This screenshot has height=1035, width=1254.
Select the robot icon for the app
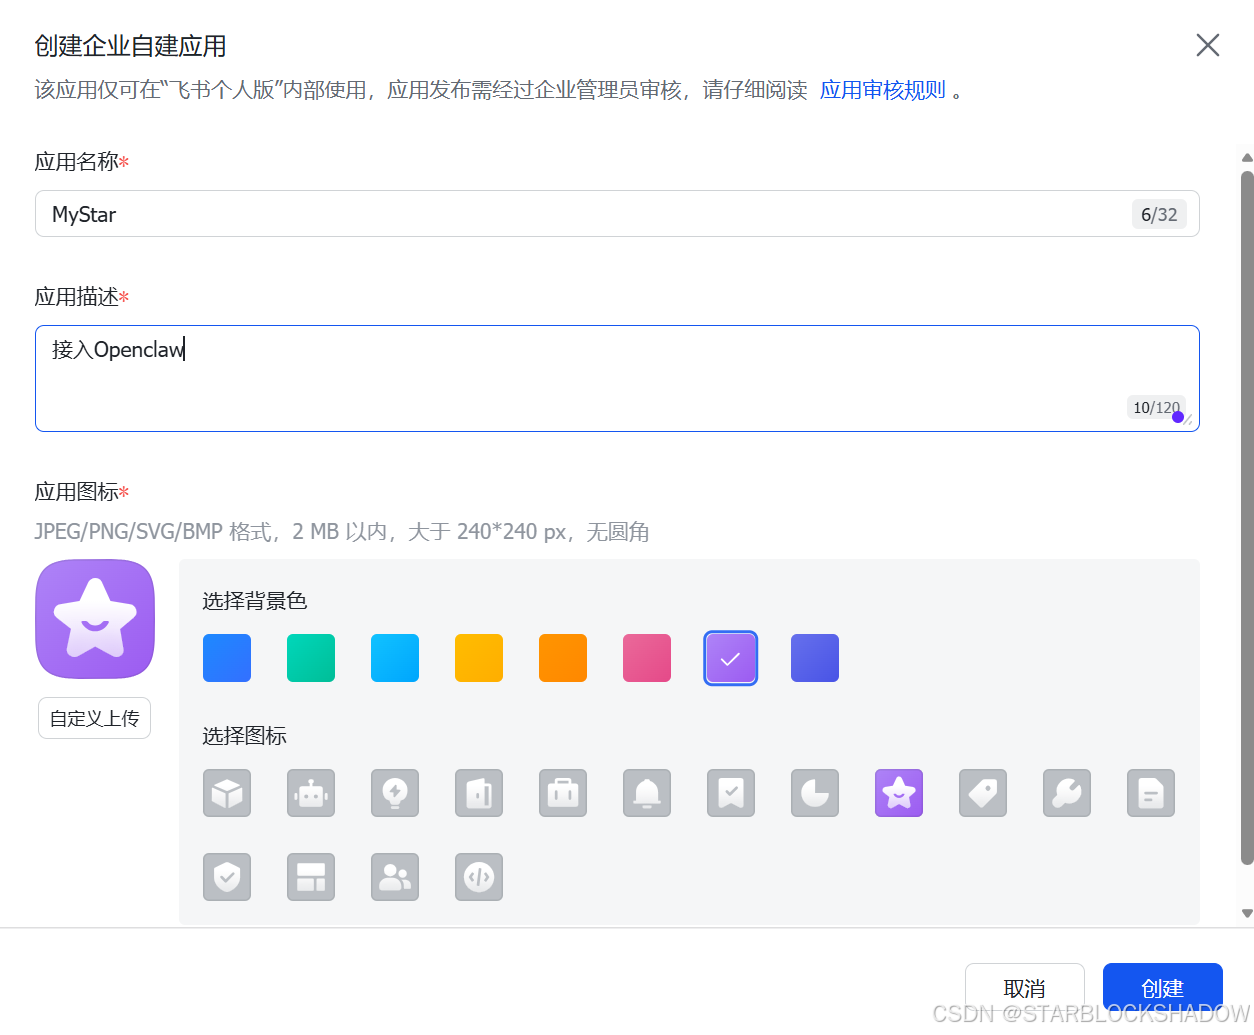pos(311,793)
